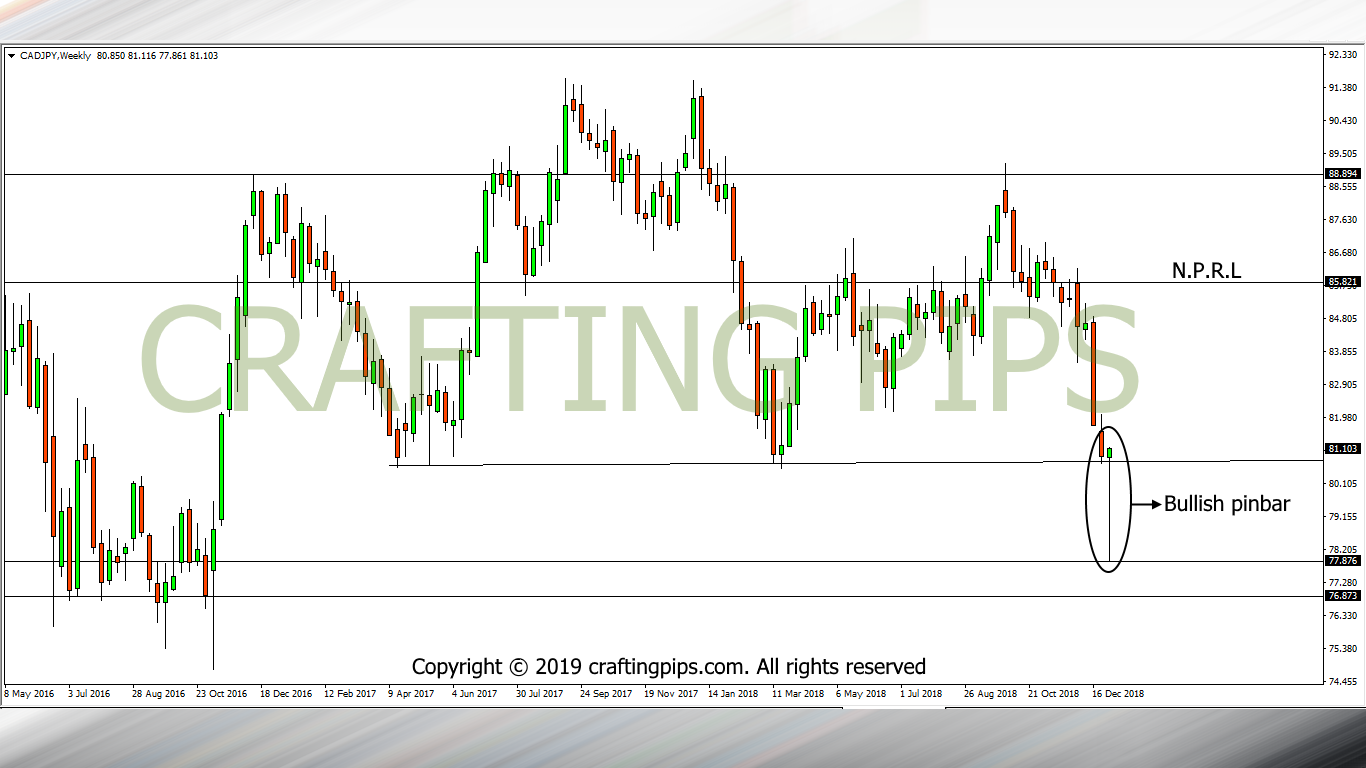Image resolution: width=1366 pixels, height=768 pixels.
Task: Select the 85.821 horizontal line price tag
Action: 1343,282
